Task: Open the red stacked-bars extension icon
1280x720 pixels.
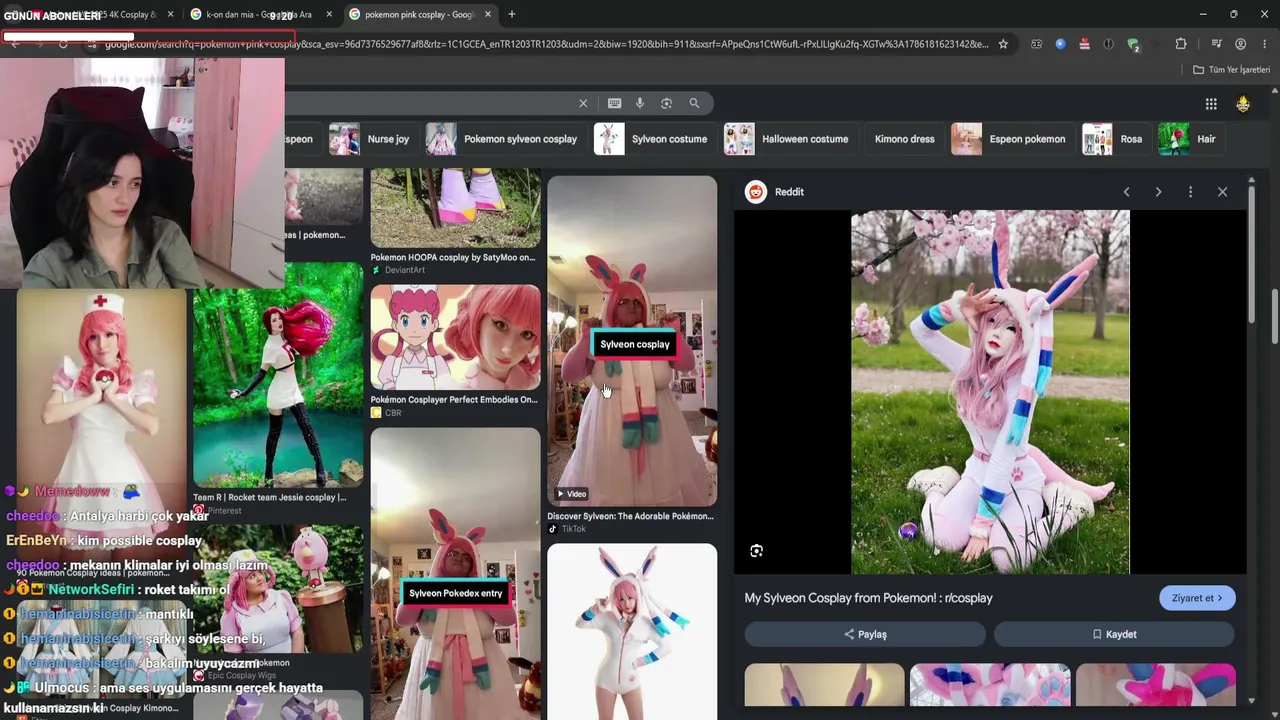Action: (1084, 44)
